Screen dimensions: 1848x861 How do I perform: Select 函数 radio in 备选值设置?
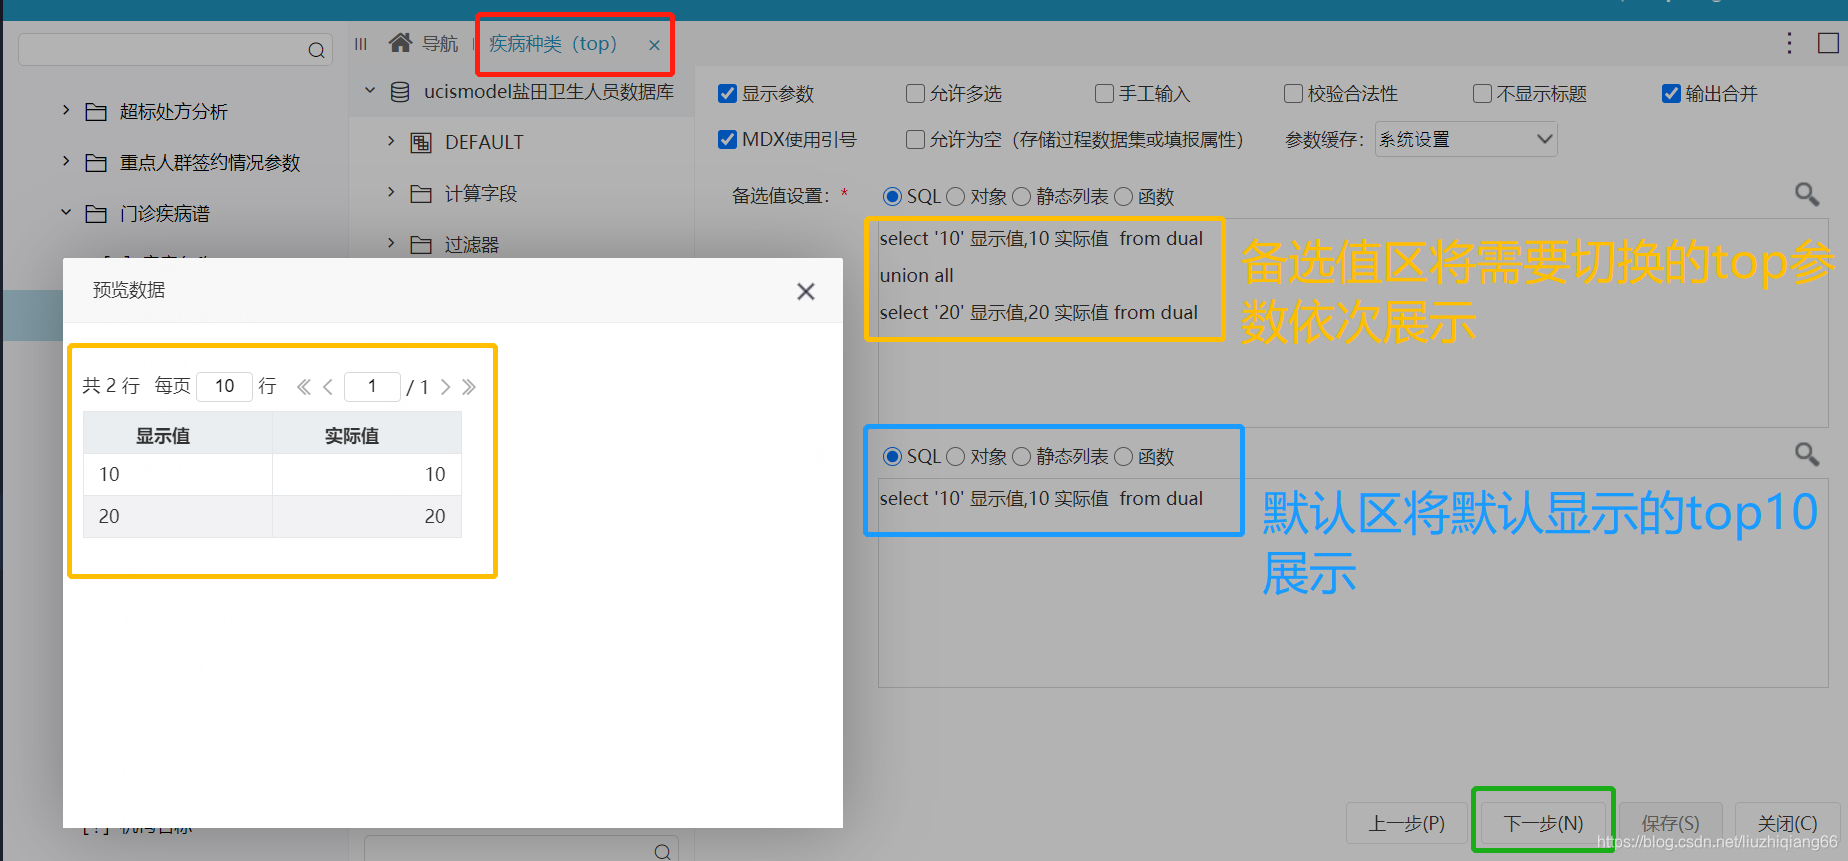[x=1123, y=196]
